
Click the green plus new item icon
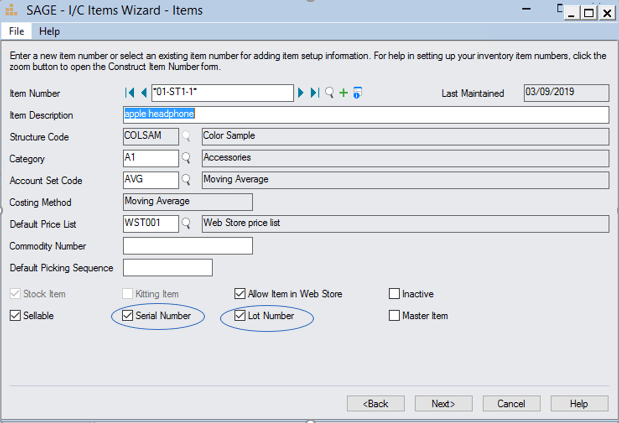pos(343,93)
